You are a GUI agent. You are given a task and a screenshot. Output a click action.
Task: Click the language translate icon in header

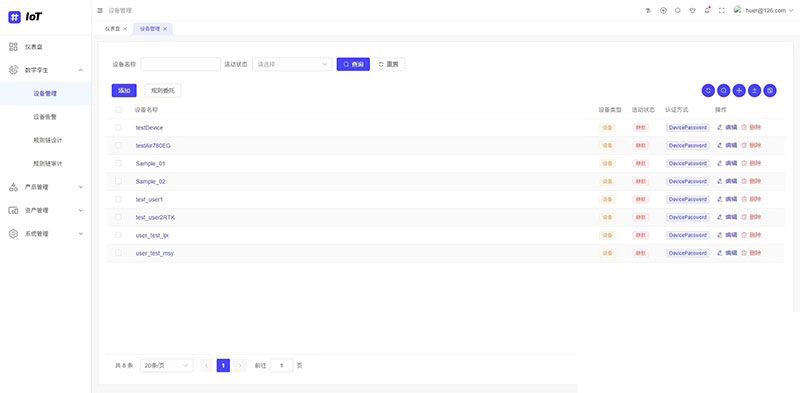tap(648, 10)
